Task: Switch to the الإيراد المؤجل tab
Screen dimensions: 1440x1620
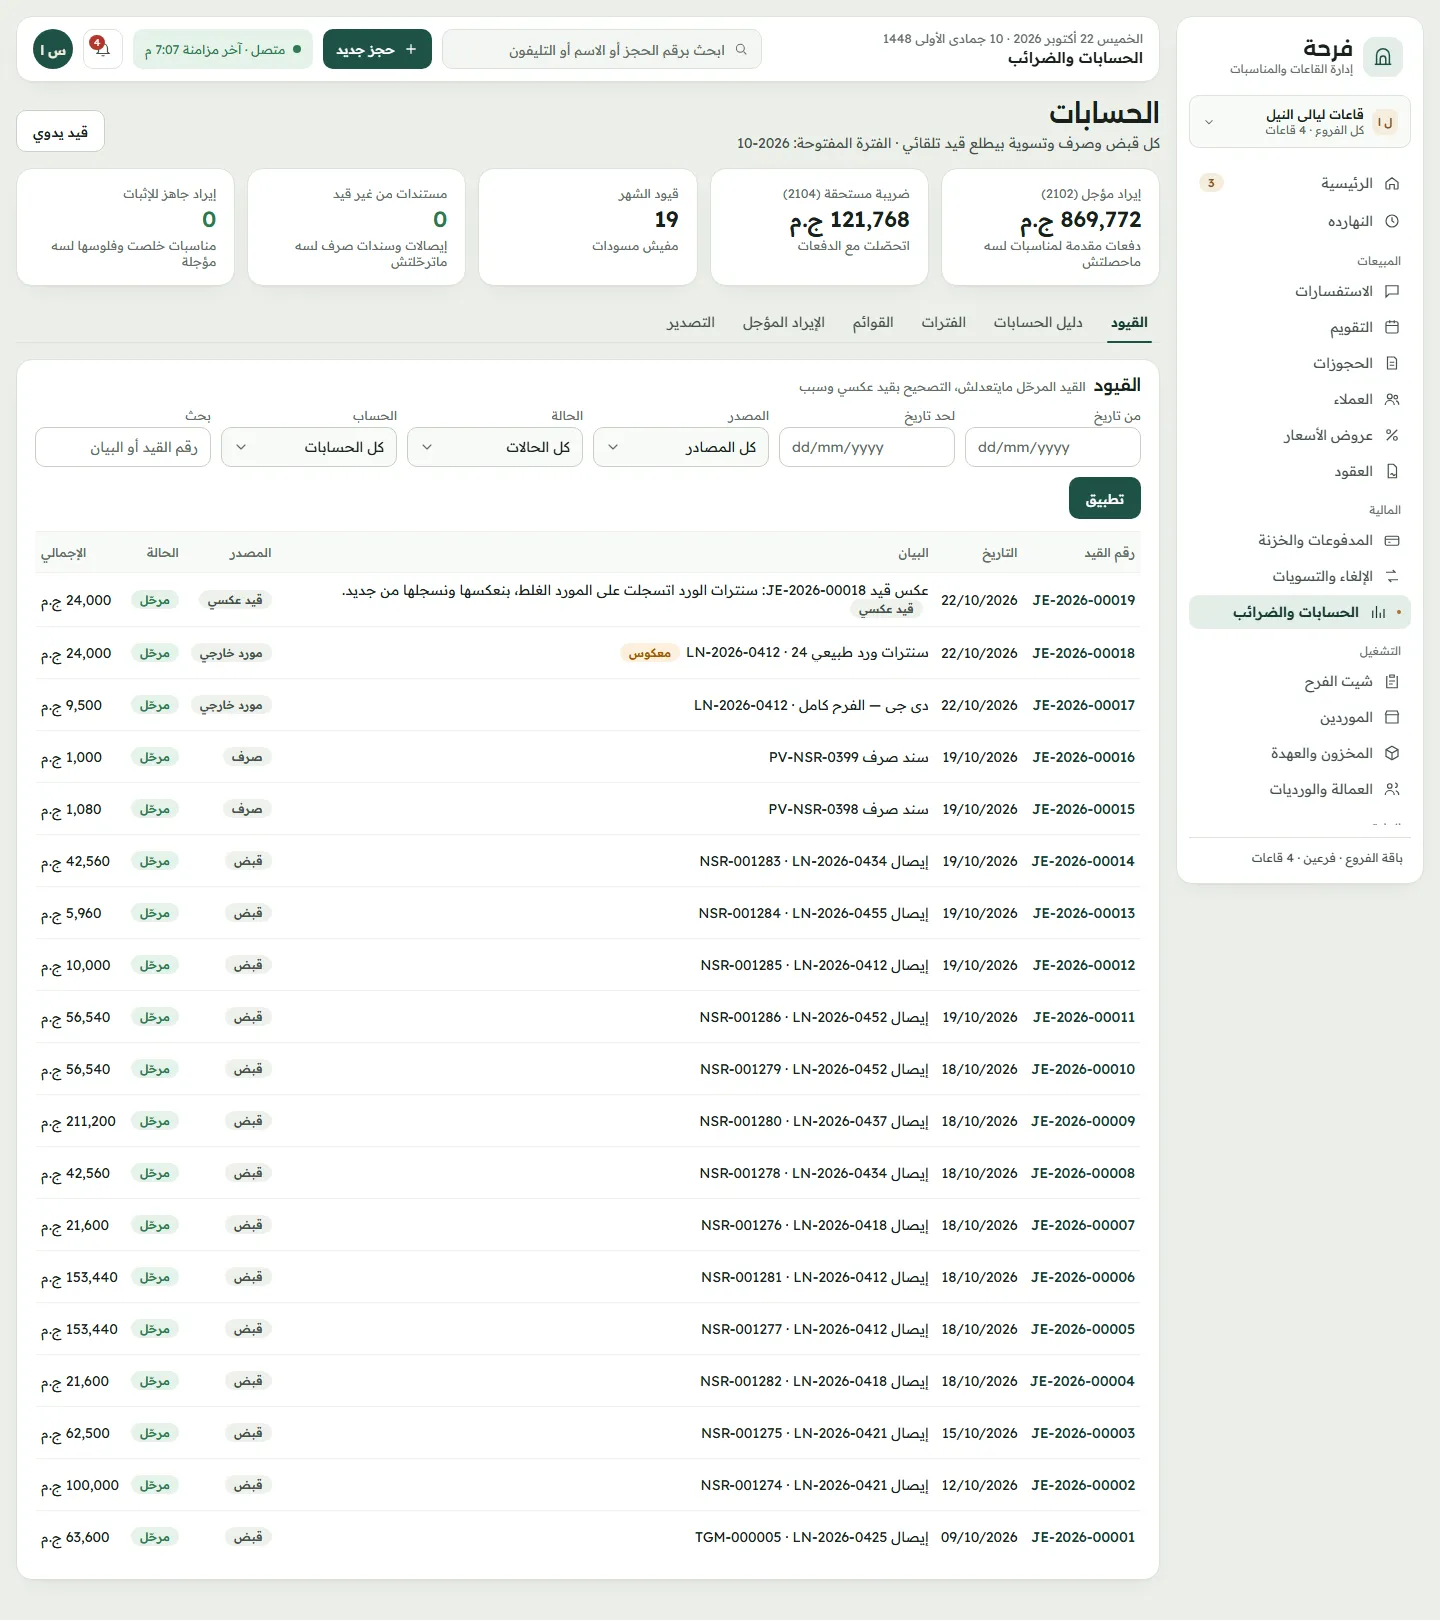Action: [784, 323]
